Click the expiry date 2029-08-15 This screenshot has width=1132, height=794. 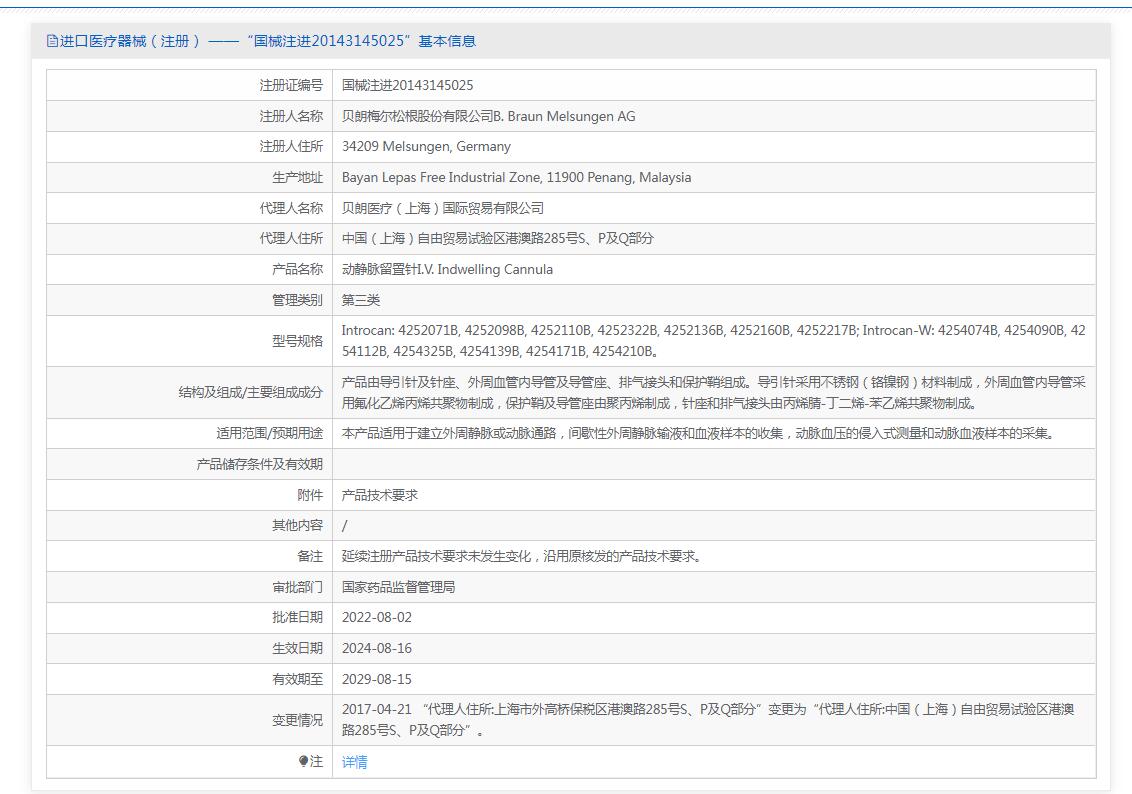(377, 679)
